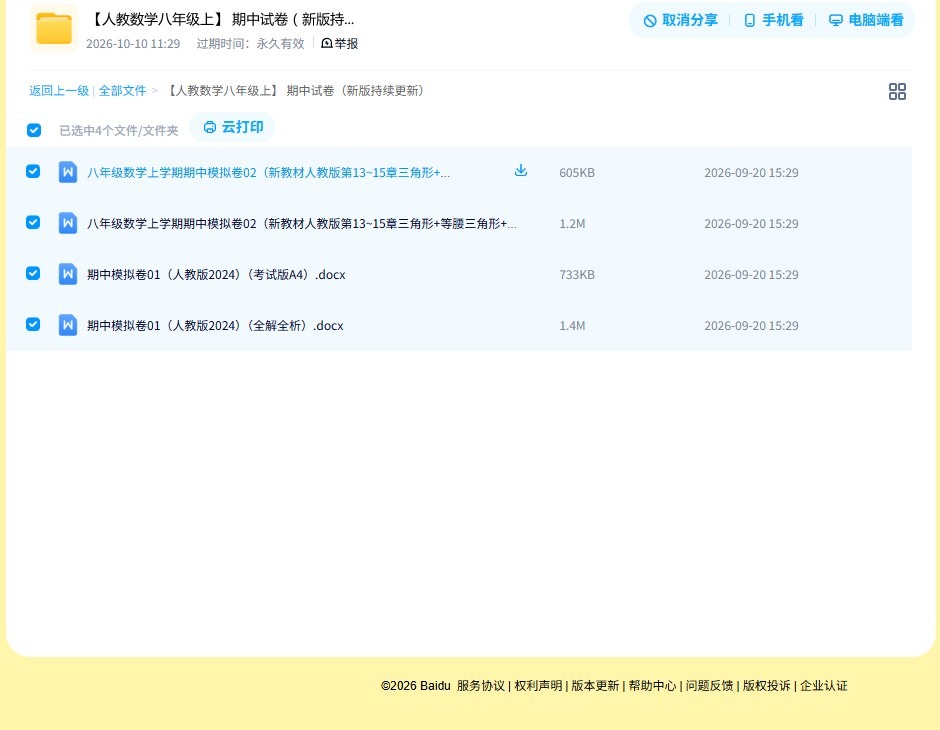940x730 pixels.
Task: Go back via 返回上一级
Action: [59, 91]
